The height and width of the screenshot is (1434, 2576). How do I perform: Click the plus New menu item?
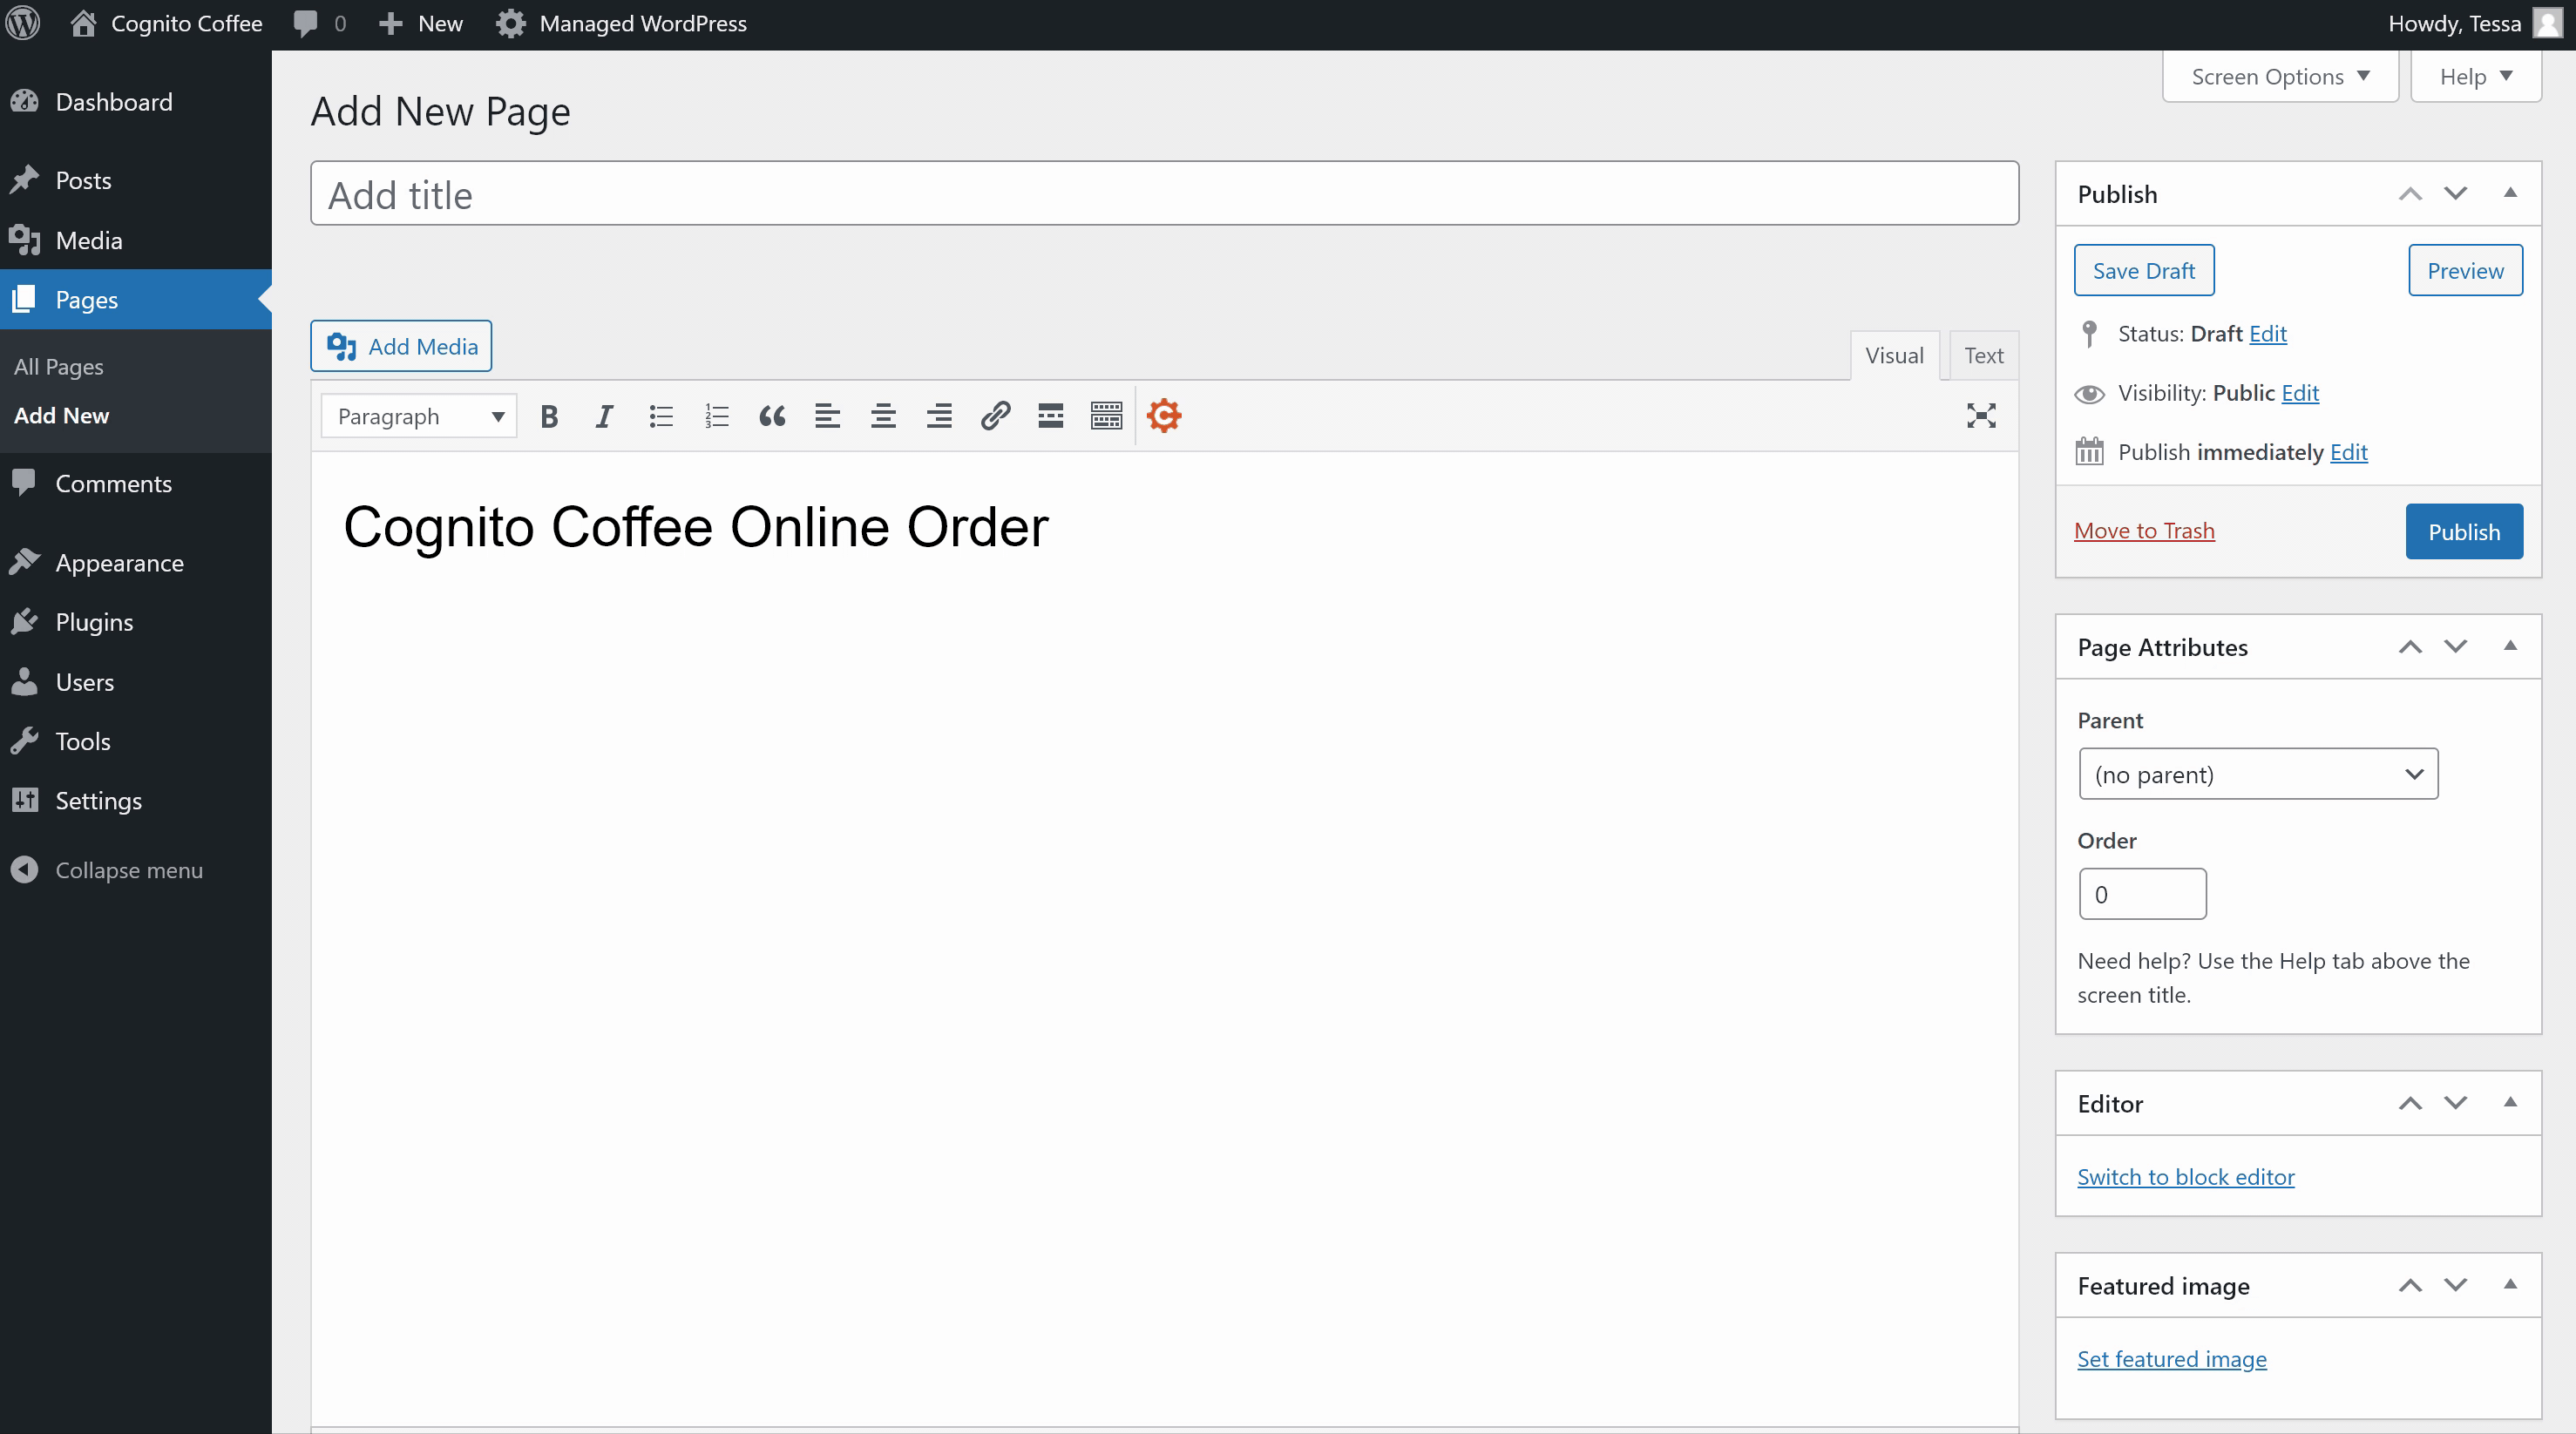tap(421, 23)
